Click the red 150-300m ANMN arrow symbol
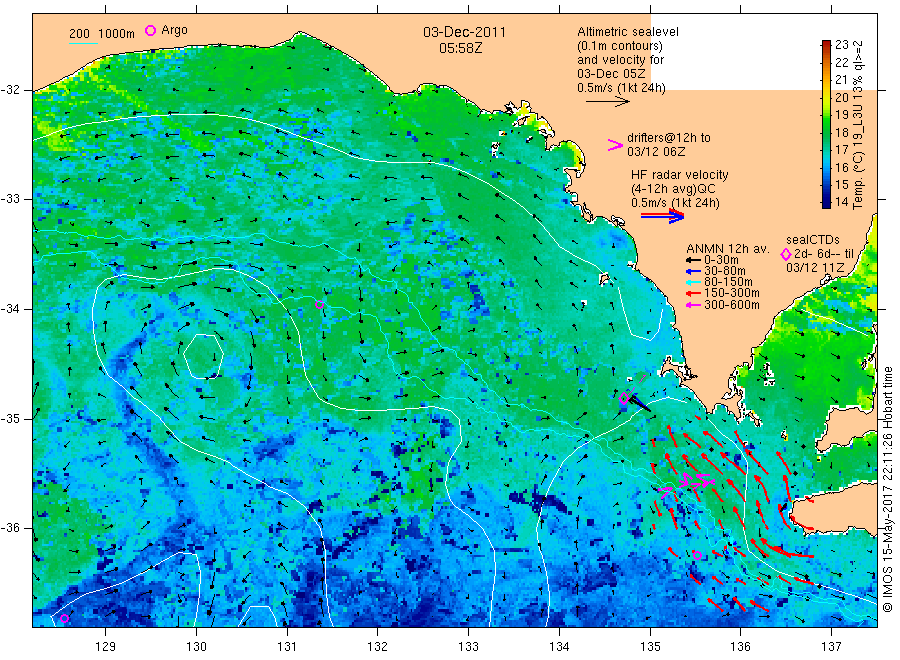 click(x=693, y=293)
